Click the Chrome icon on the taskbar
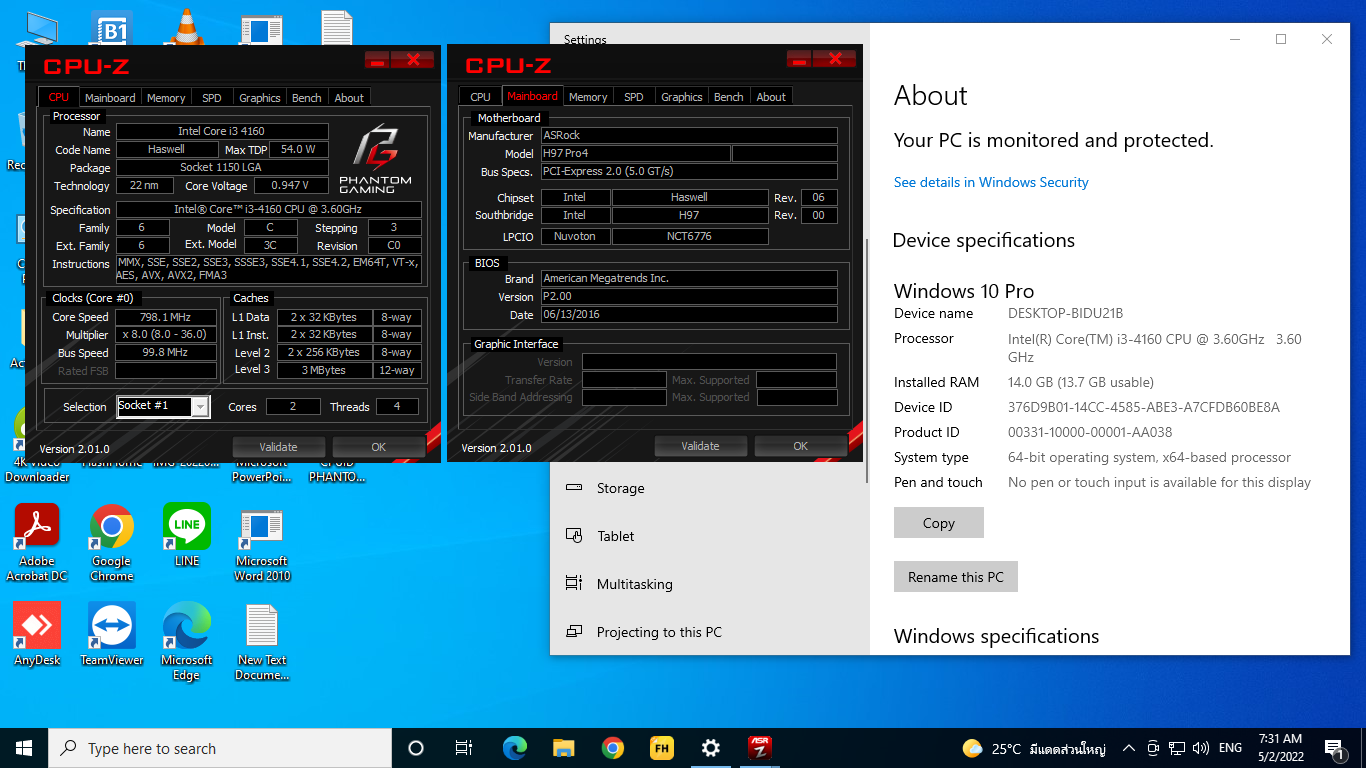 [x=613, y=748]
